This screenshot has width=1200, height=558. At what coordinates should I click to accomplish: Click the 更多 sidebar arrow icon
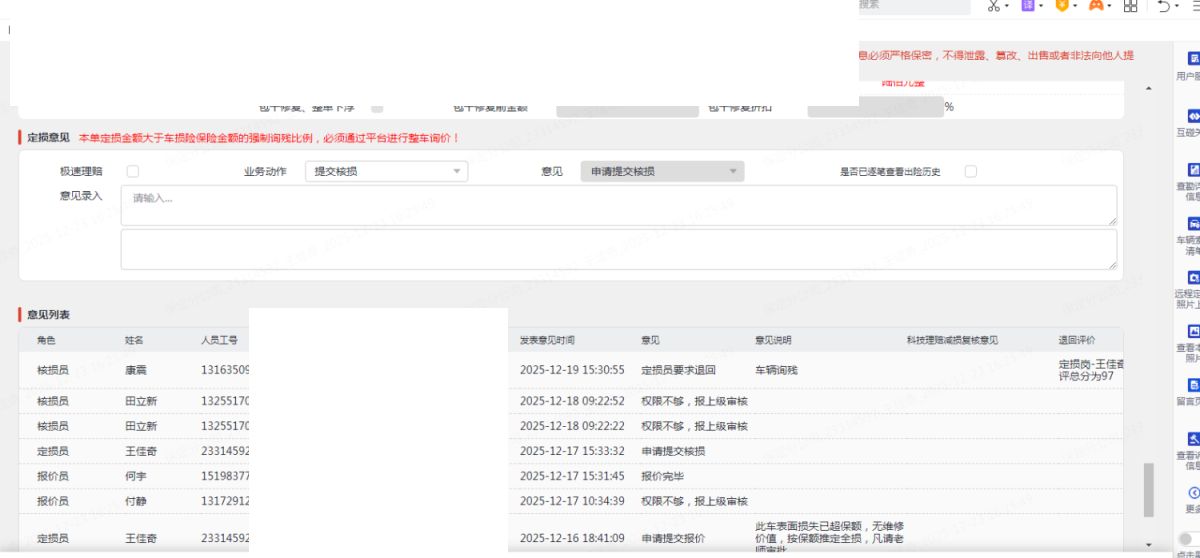point(1193,493)
